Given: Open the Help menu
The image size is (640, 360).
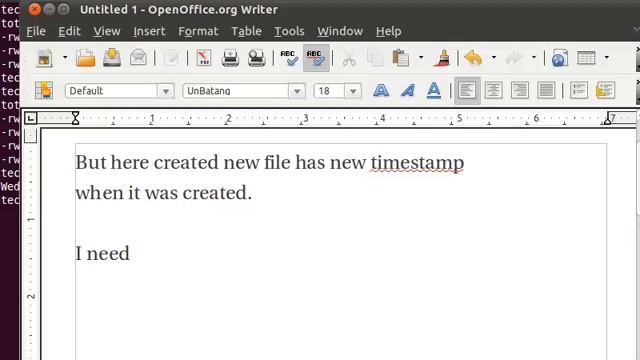Looking at the screenshot, I should (388, 31).
